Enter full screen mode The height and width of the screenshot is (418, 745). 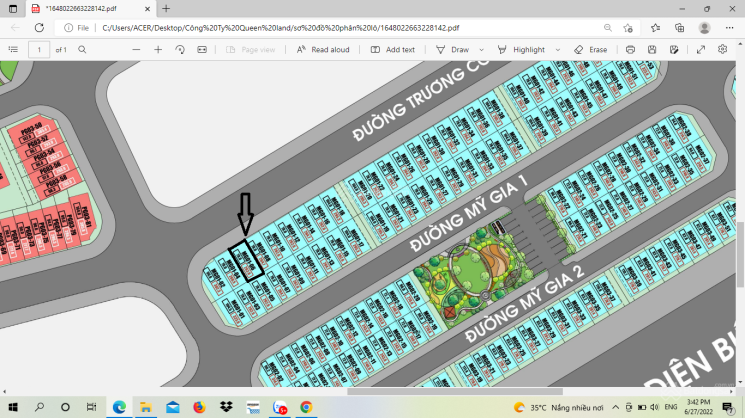point(699,49)
